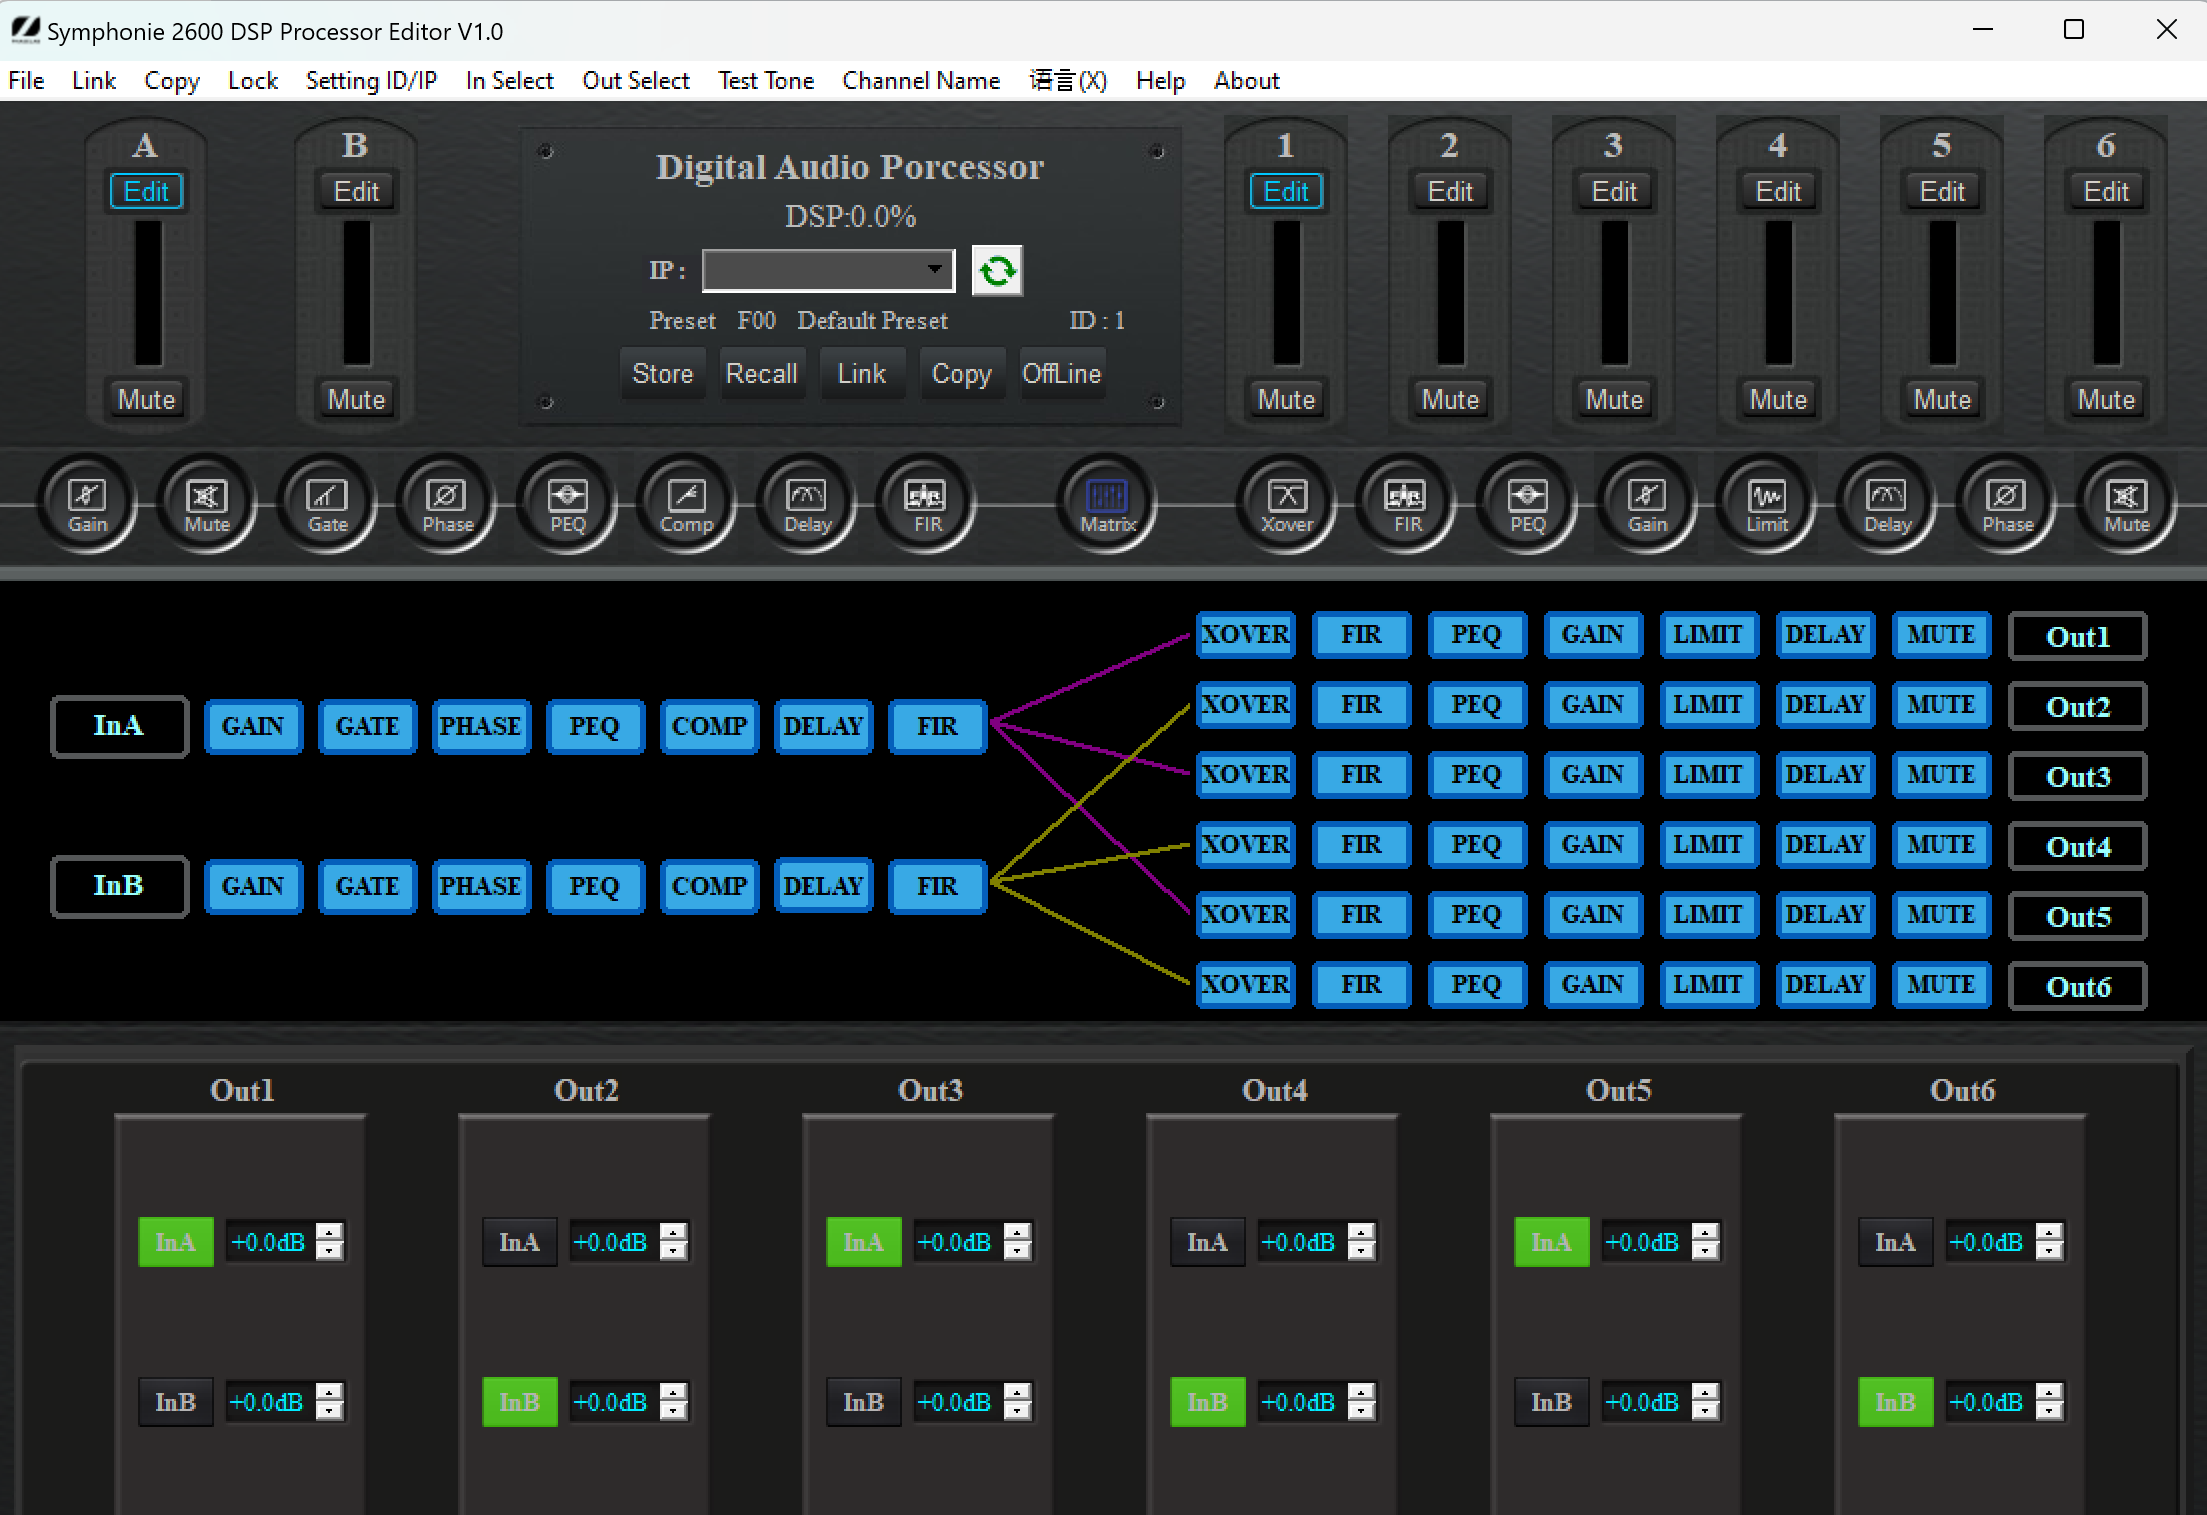
Task: Click the green refresh IP icon
Action: pyautogui.click(x=996, y=270)
